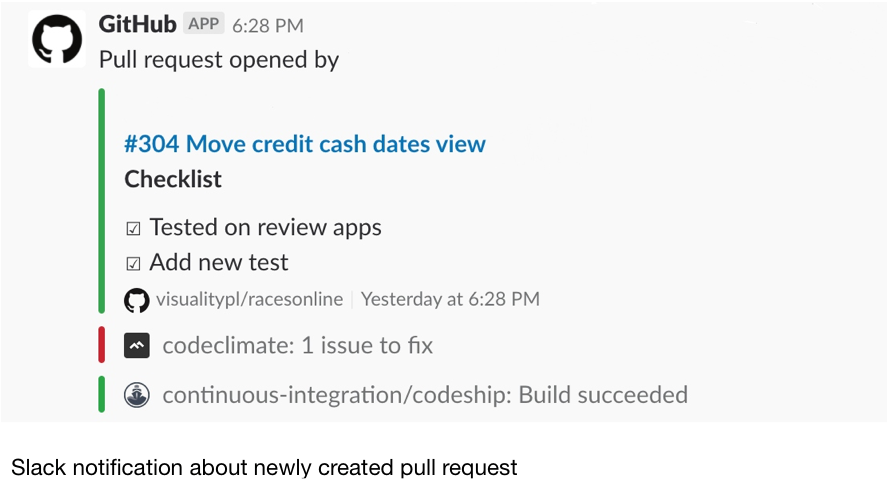Click the large GitHub avatar icon
This screenshot has height=490, width=888.
coord(58,40)
